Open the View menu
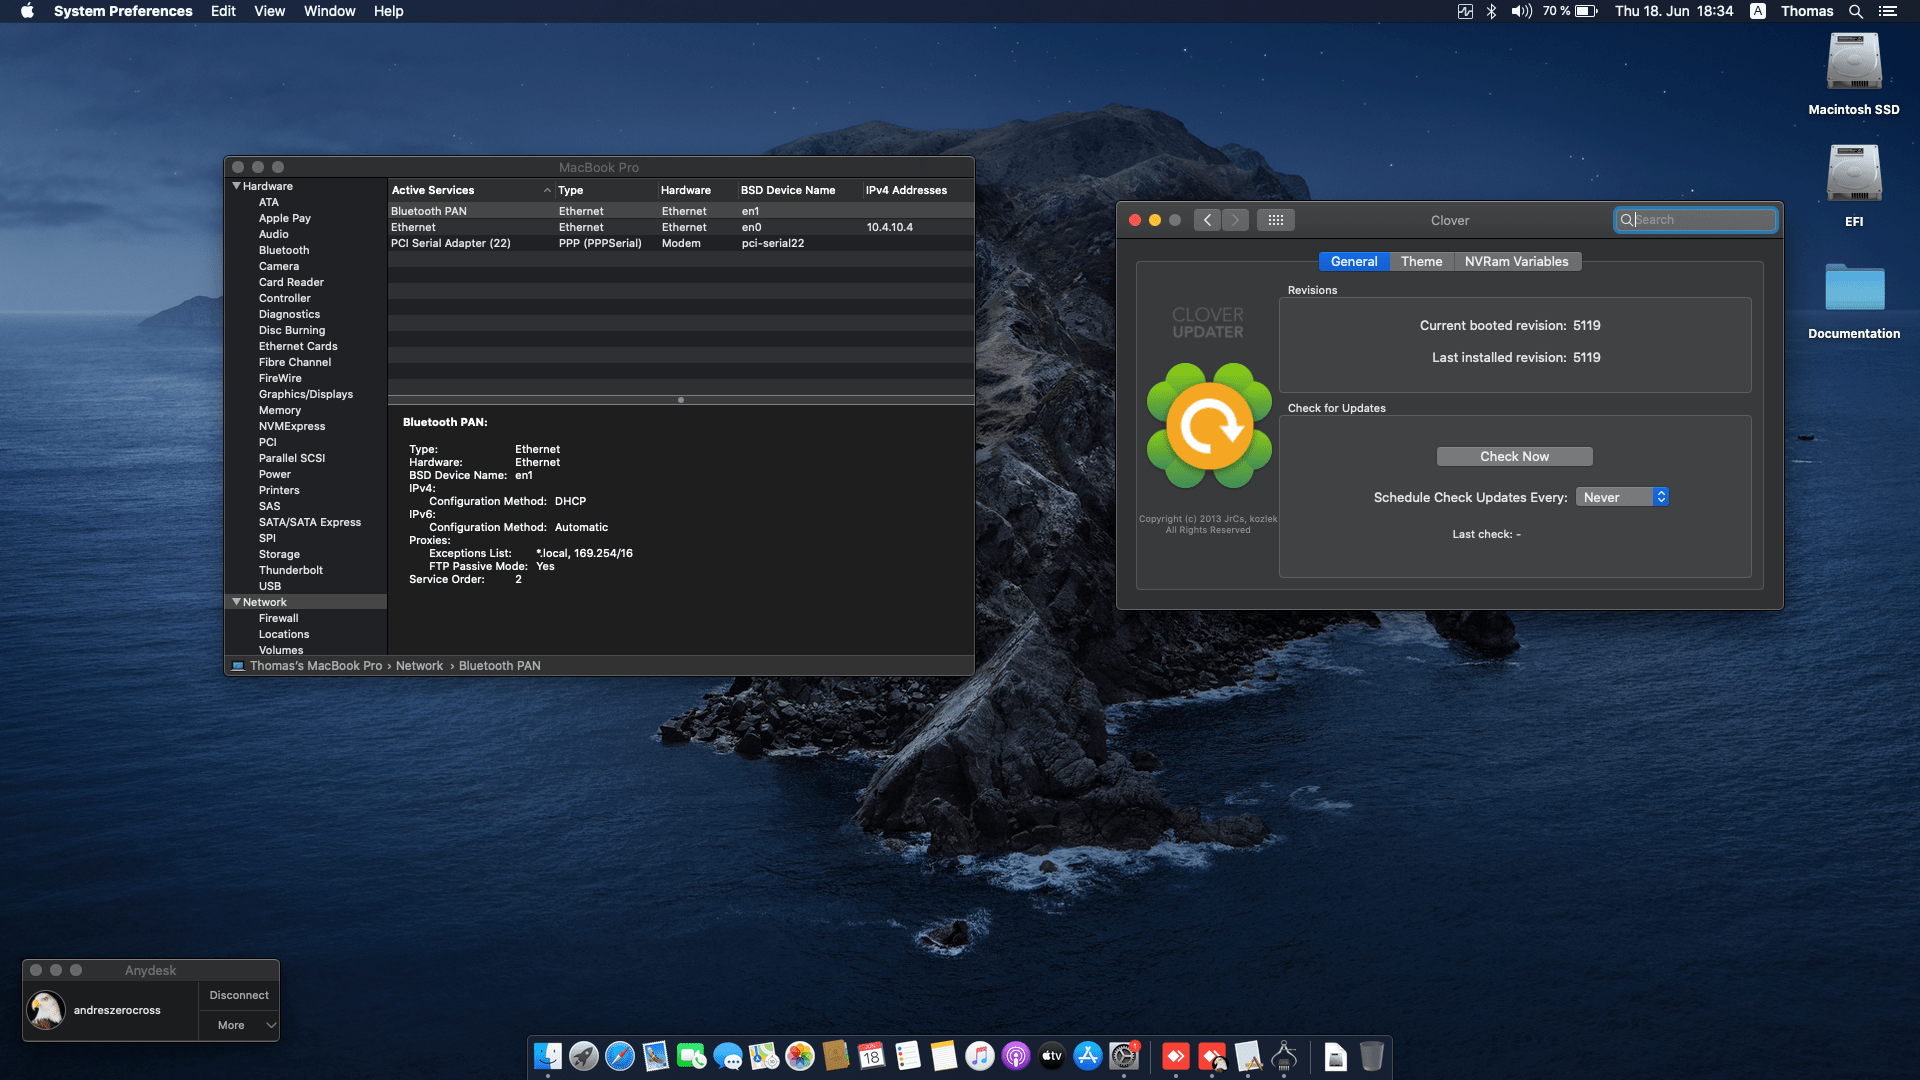The width and height of the screenshot is (1920, 1080). pyautogui.click(x=269, y=11)
